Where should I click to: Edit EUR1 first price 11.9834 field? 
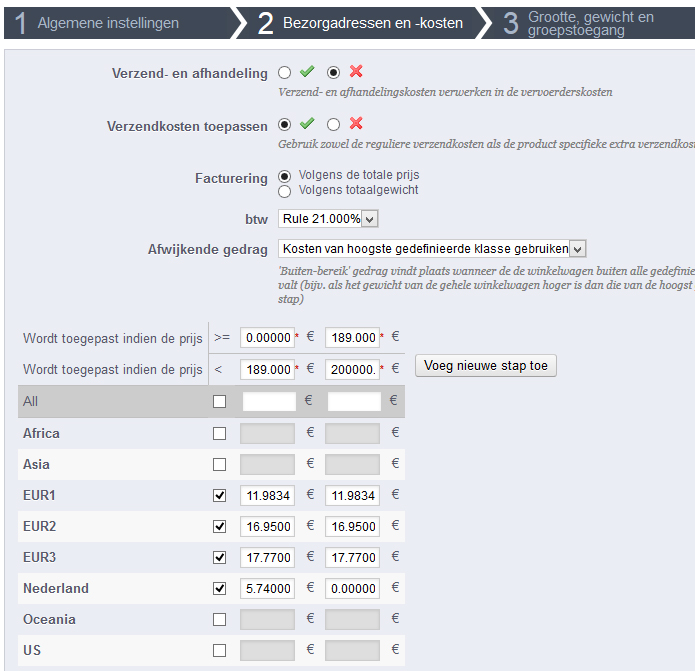[267, 495]
